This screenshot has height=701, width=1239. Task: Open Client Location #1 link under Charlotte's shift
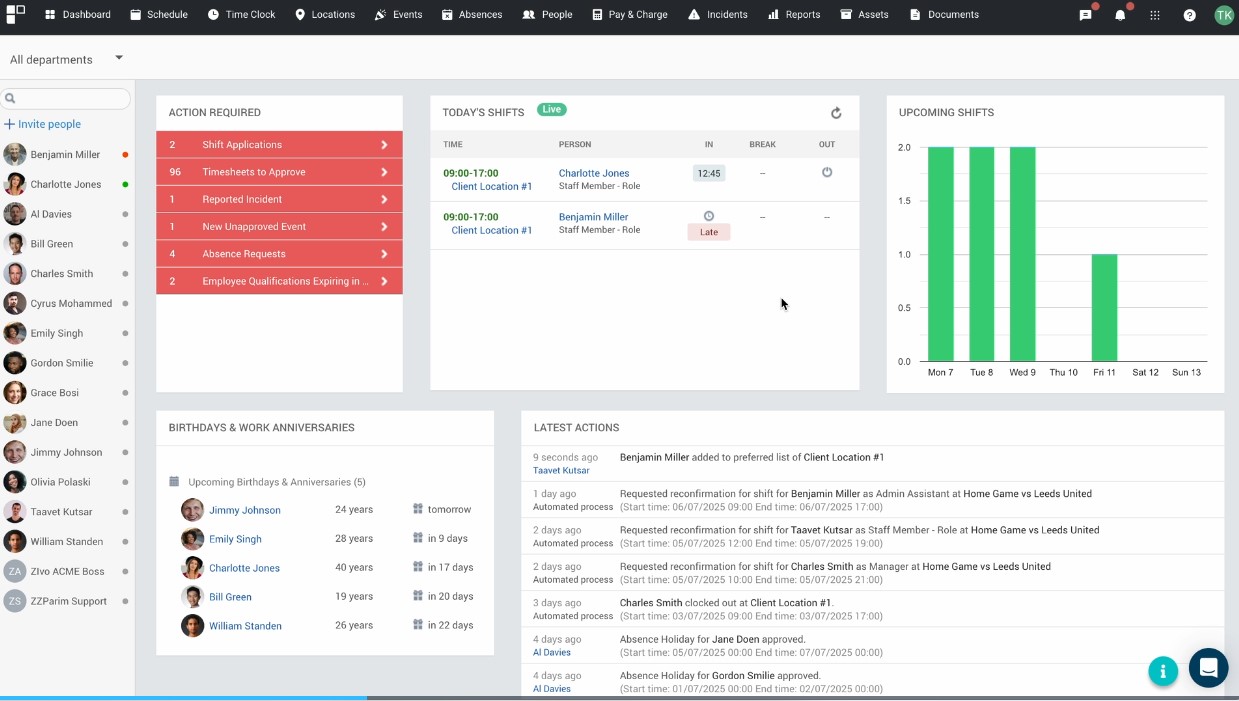tap(492, 187)
